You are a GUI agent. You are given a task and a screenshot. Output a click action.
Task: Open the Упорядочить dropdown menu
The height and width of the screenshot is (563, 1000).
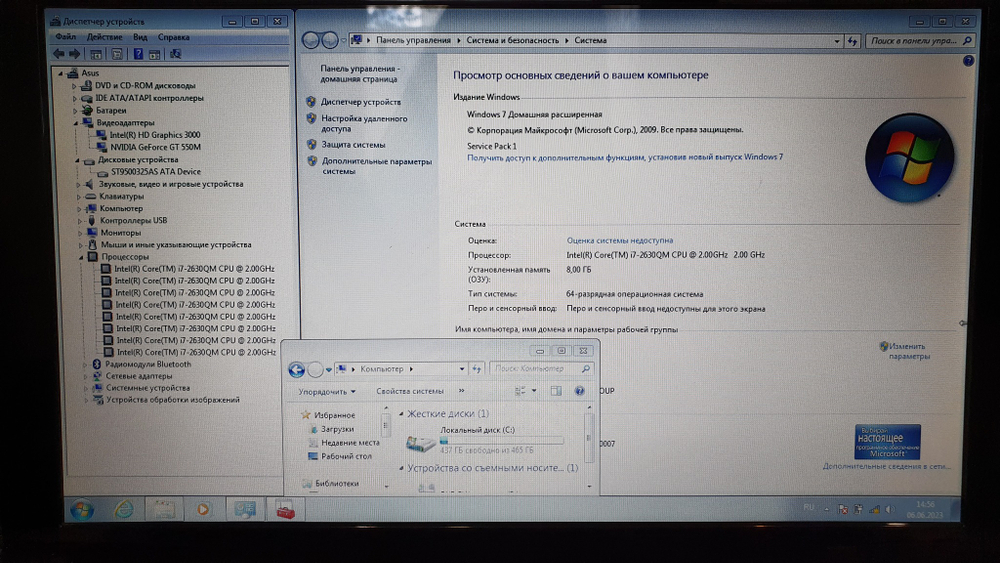point(327,391)
